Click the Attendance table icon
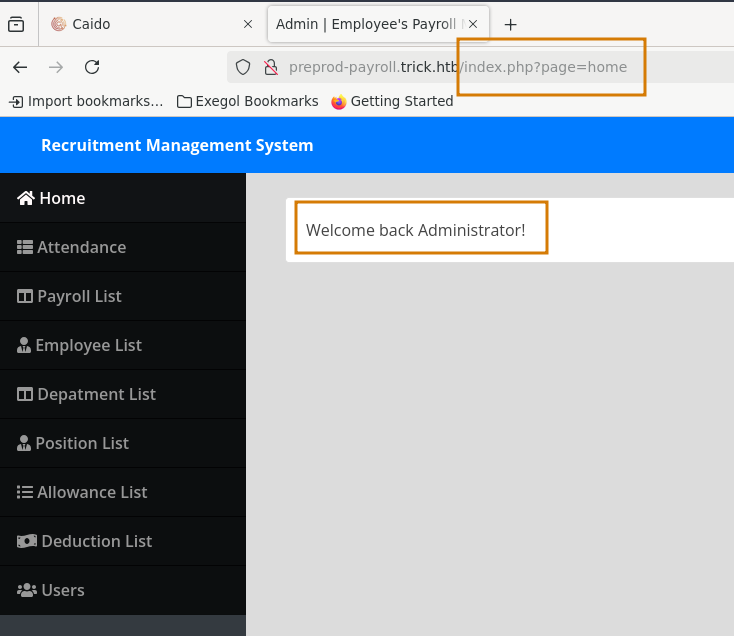The height and width of the screenshot is (636, 734). [25, 247]
